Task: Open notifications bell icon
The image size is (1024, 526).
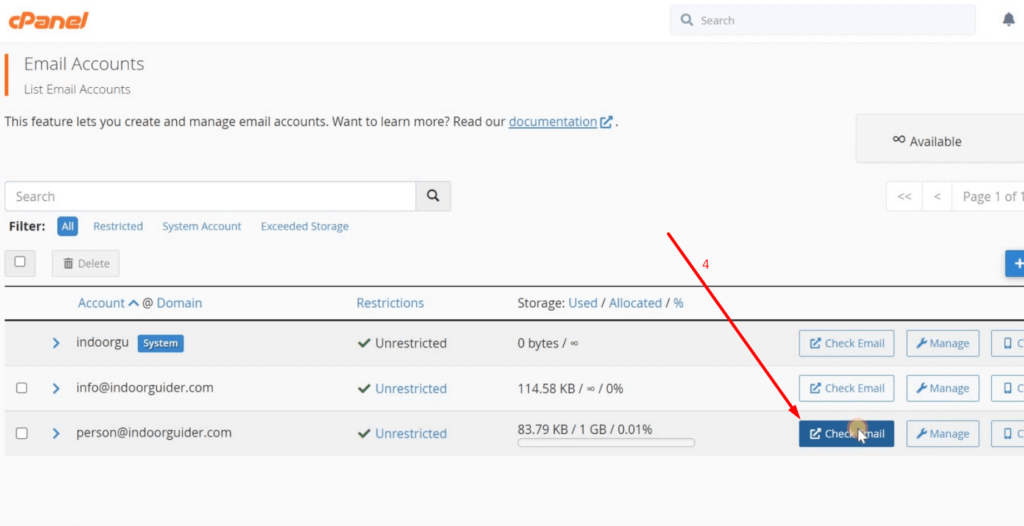Action: tap(1009, 20)
